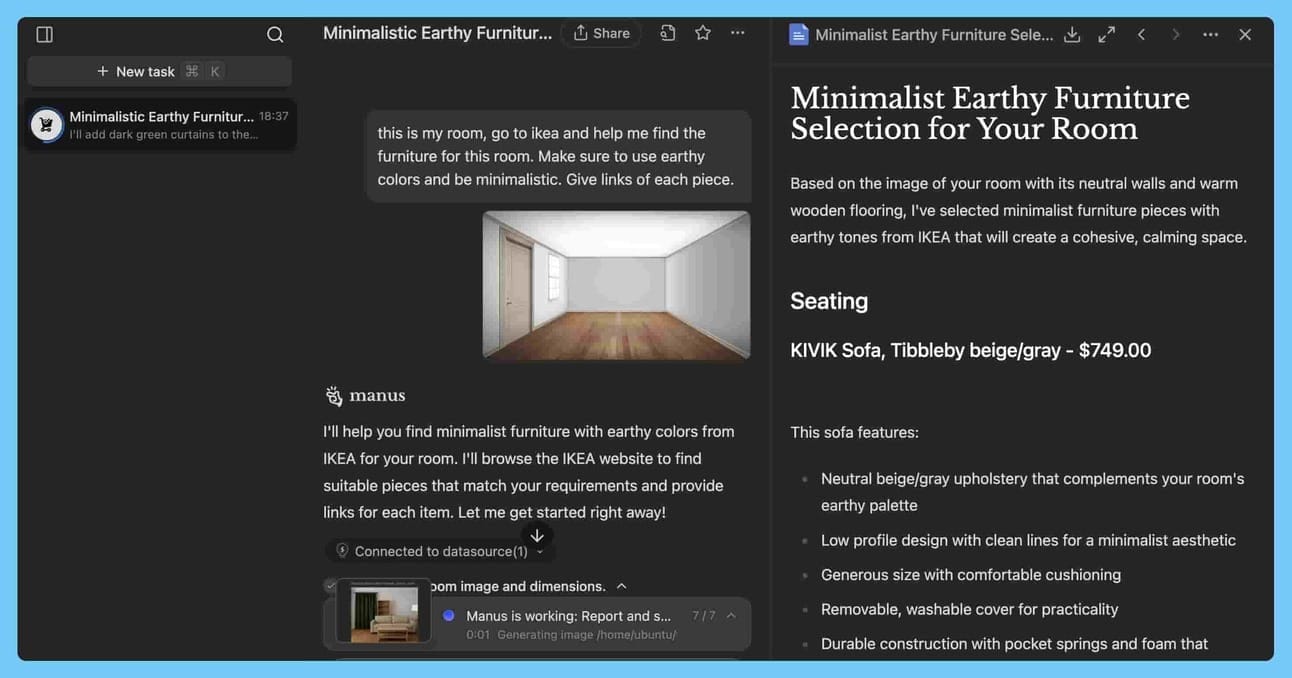Expand the document to fullscreen

(x=1106, y=34)
